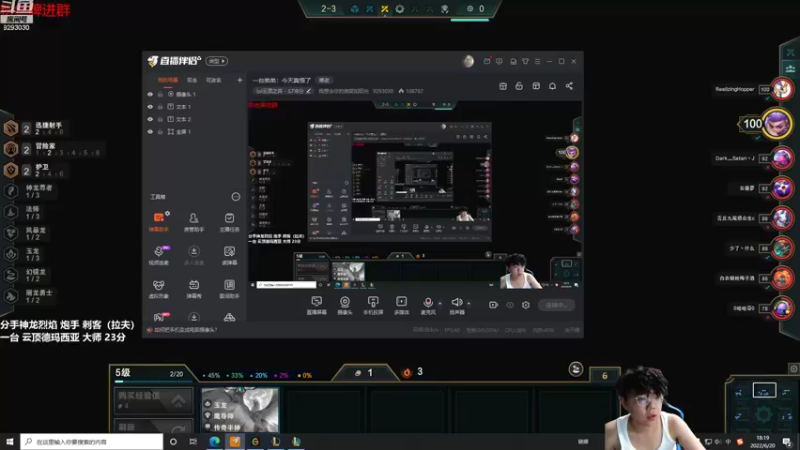This screenshot has width=800, height=450.
Task: Select the 全屏 1 source row
Action: coord(195,132)
